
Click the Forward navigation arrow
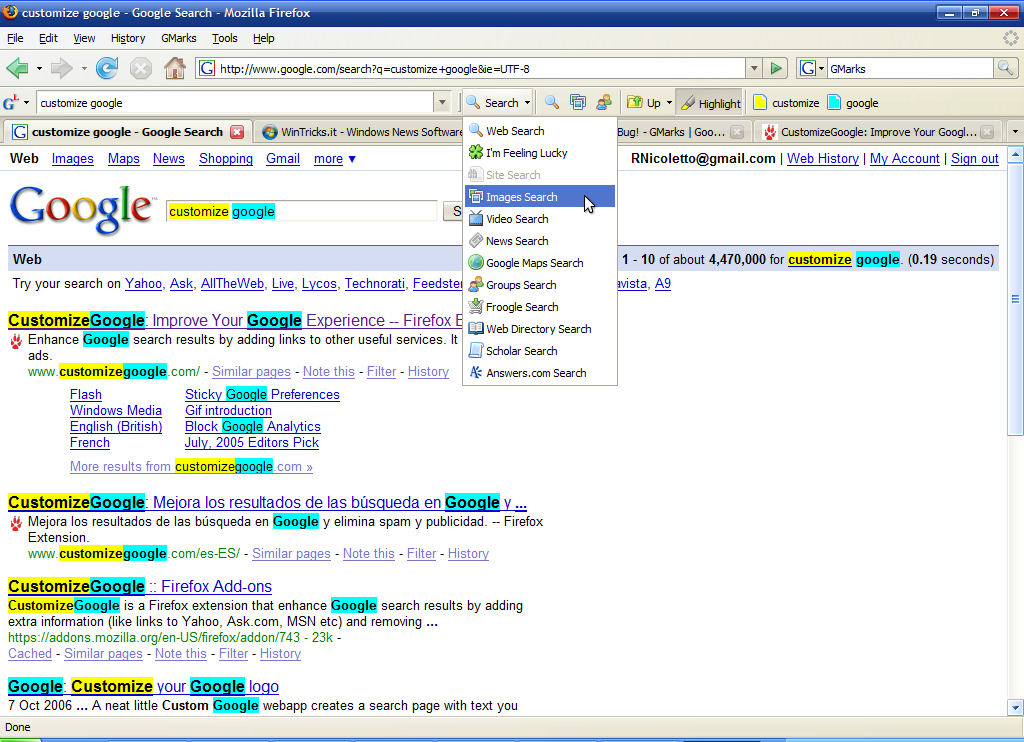click(61, 68)
